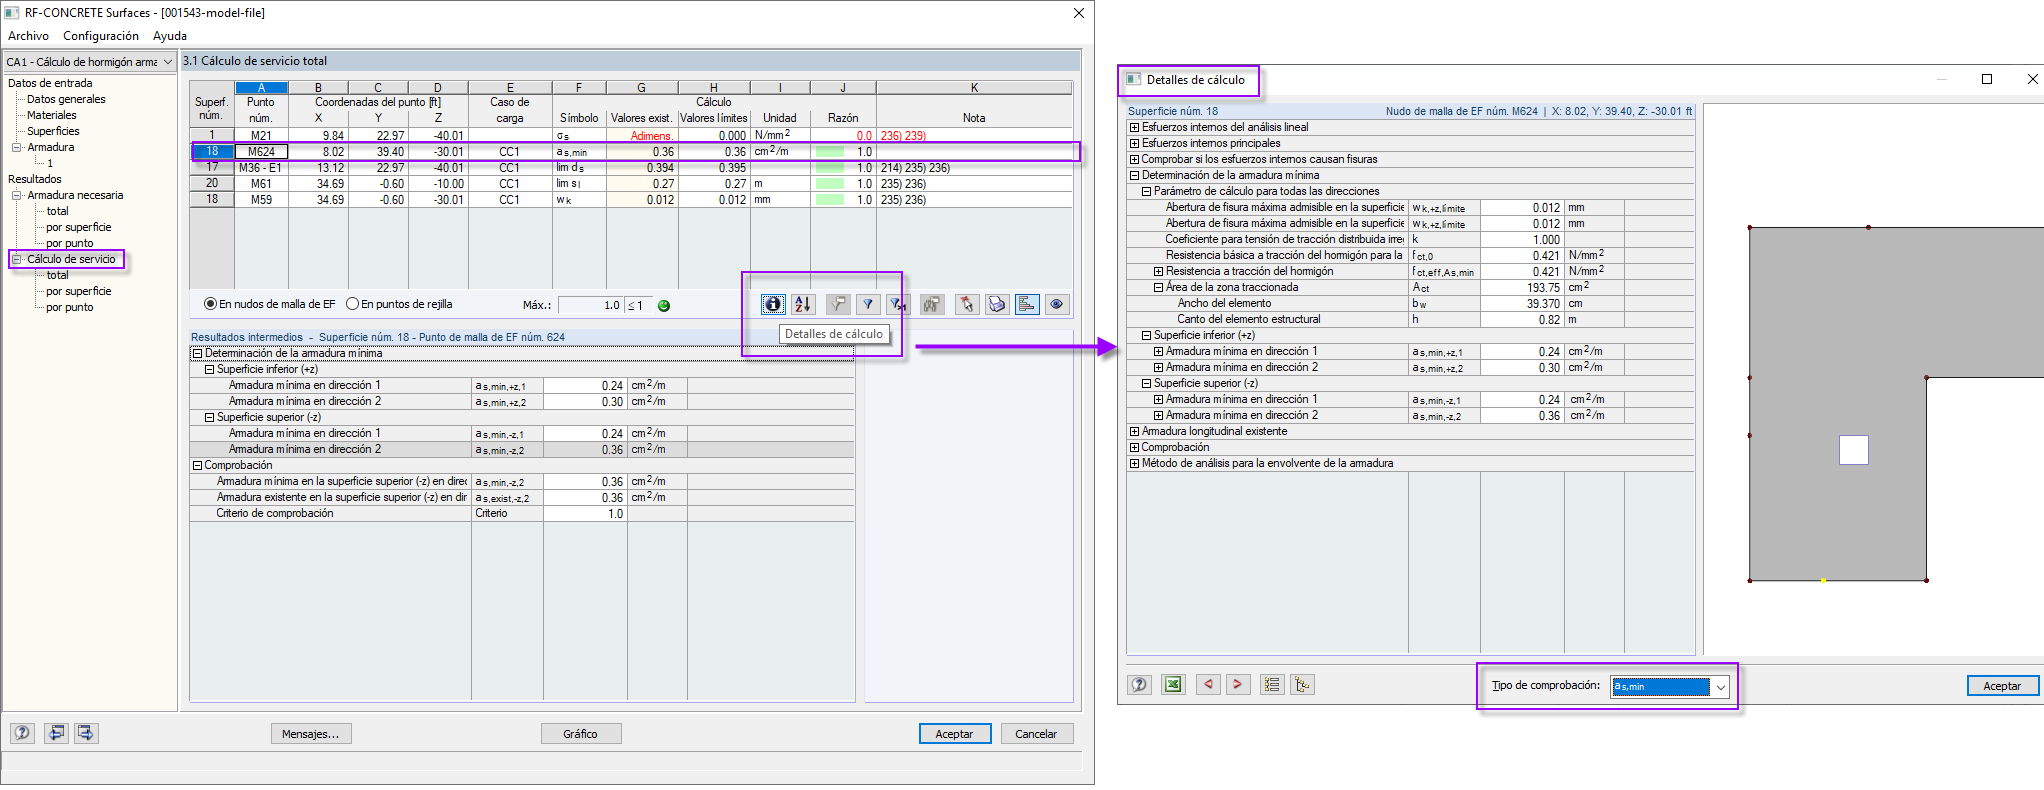Open the Configuración menu

(101, 36)
